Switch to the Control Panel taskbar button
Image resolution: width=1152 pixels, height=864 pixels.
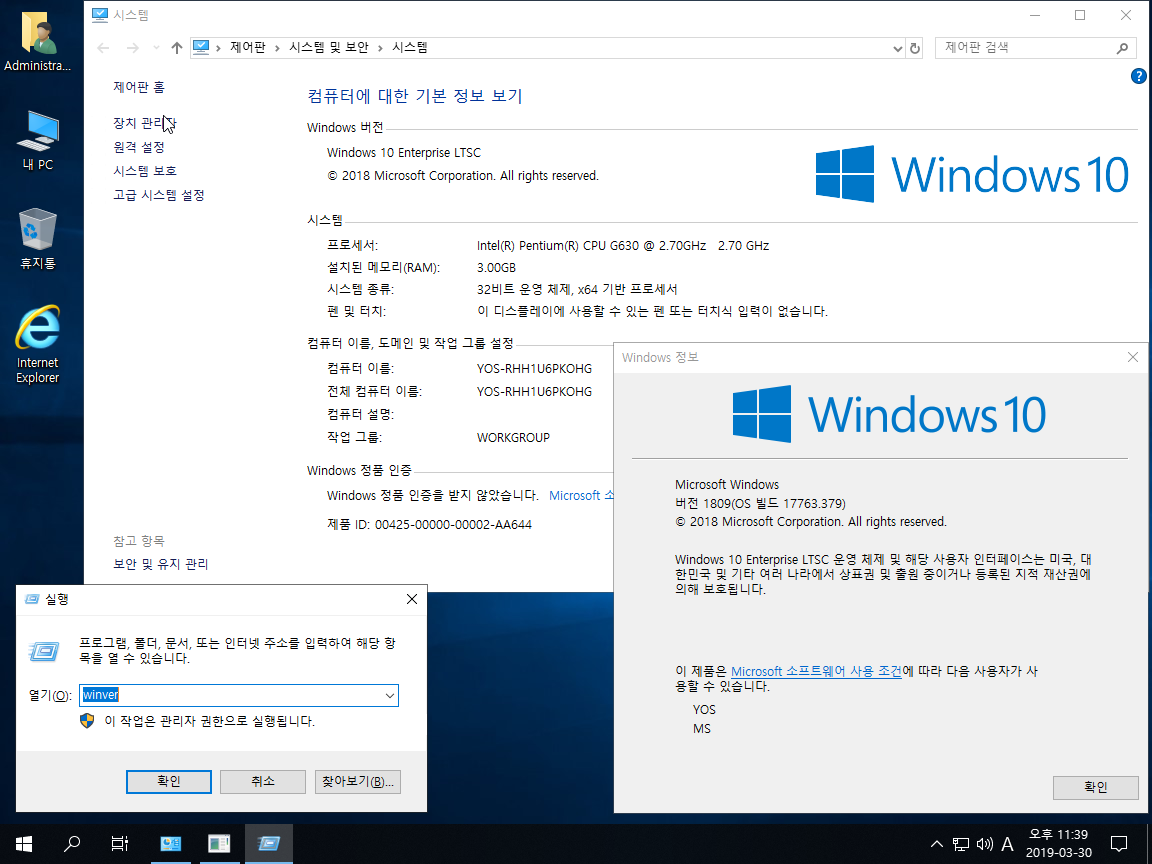point(170,843)
